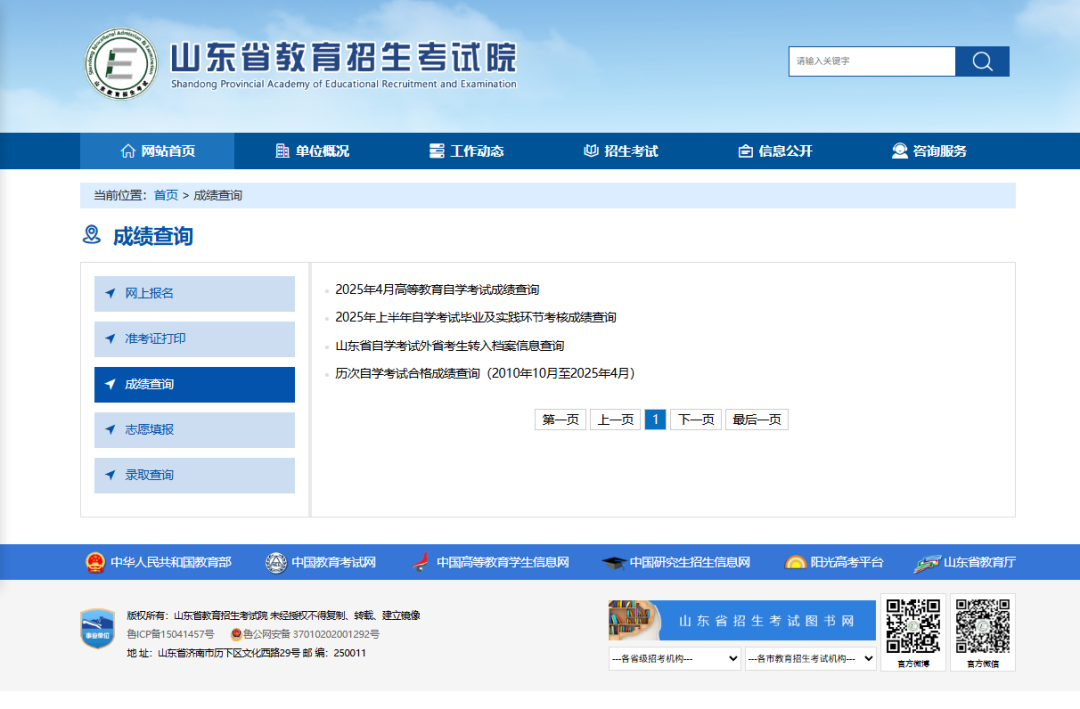Click the 首页 breadcrumb link
1080x709 pixels.
(x=166, y=195)
